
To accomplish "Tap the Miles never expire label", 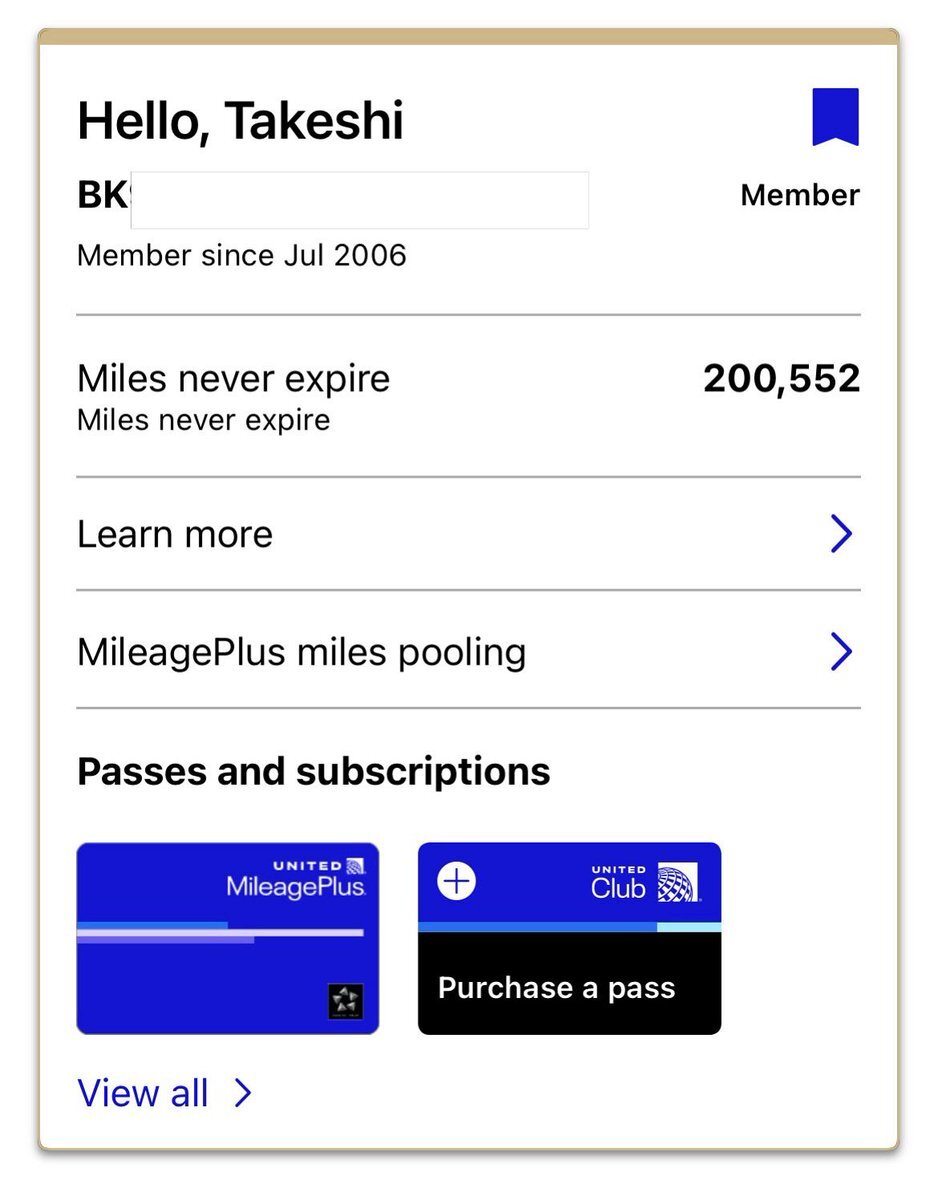I will 233,378.
